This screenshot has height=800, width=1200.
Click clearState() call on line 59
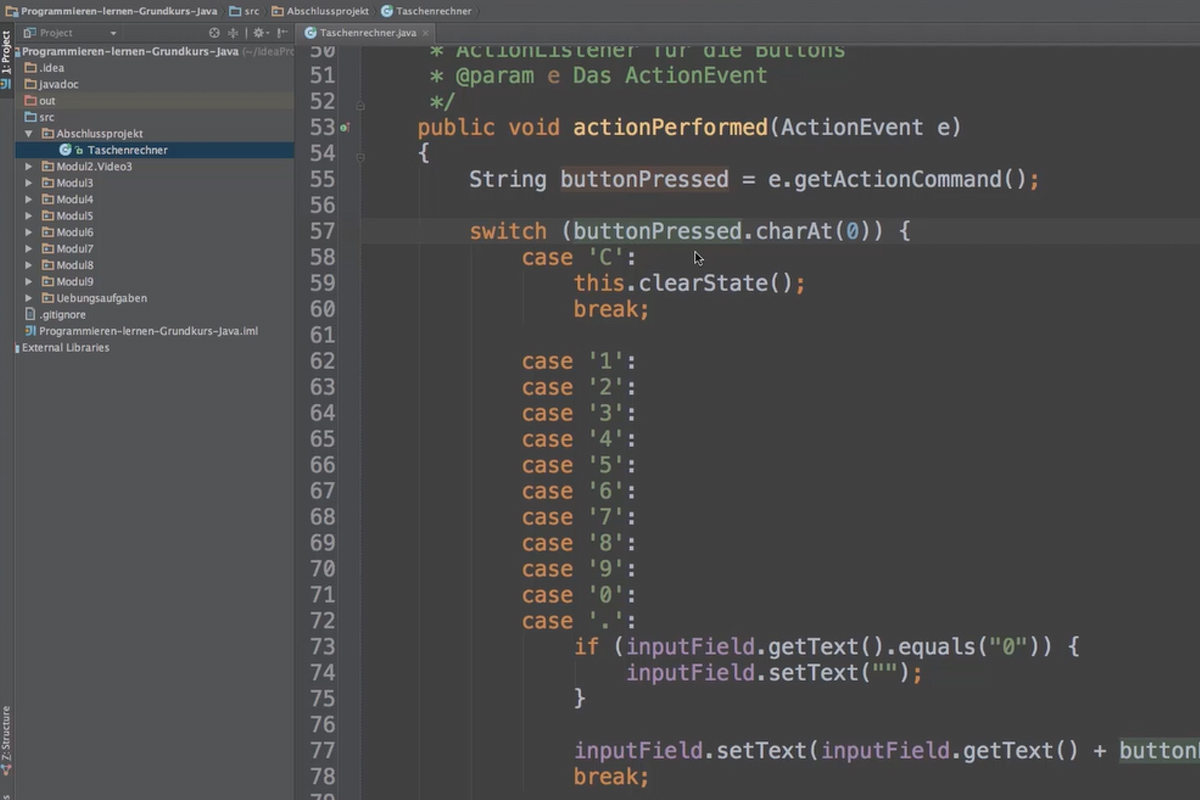pos(716,283)
